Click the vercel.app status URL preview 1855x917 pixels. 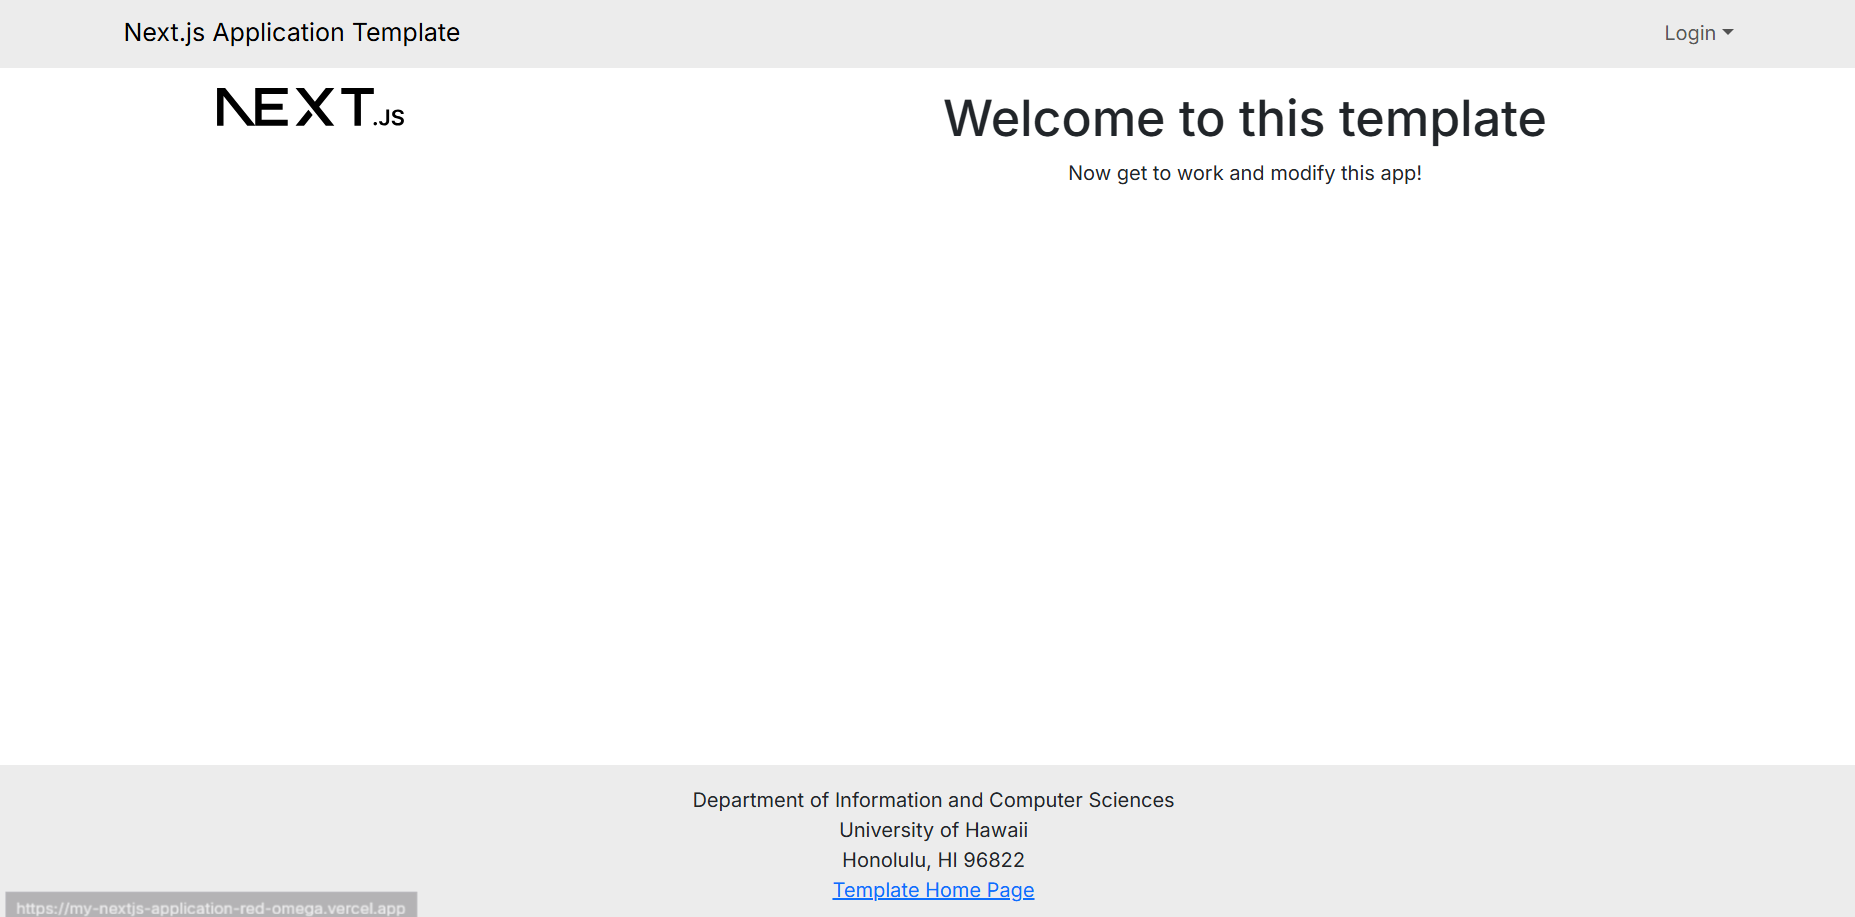[x=211, y=907]
